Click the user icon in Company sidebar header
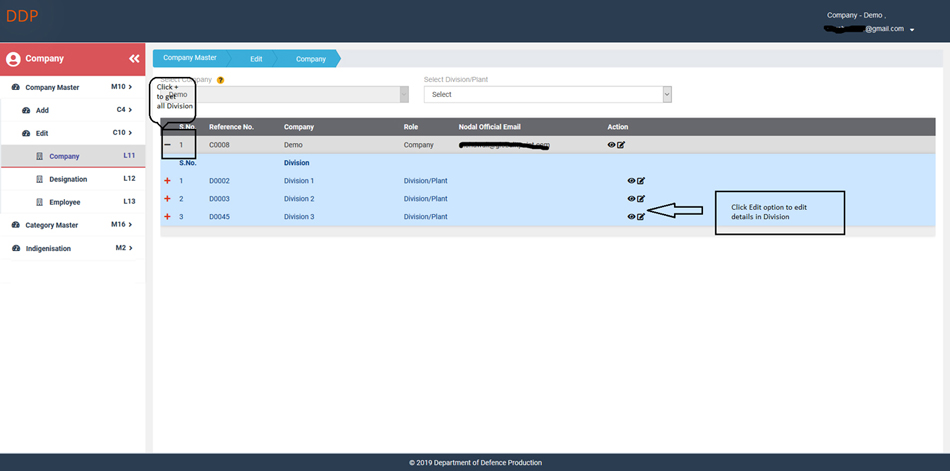 click(14, 59)
